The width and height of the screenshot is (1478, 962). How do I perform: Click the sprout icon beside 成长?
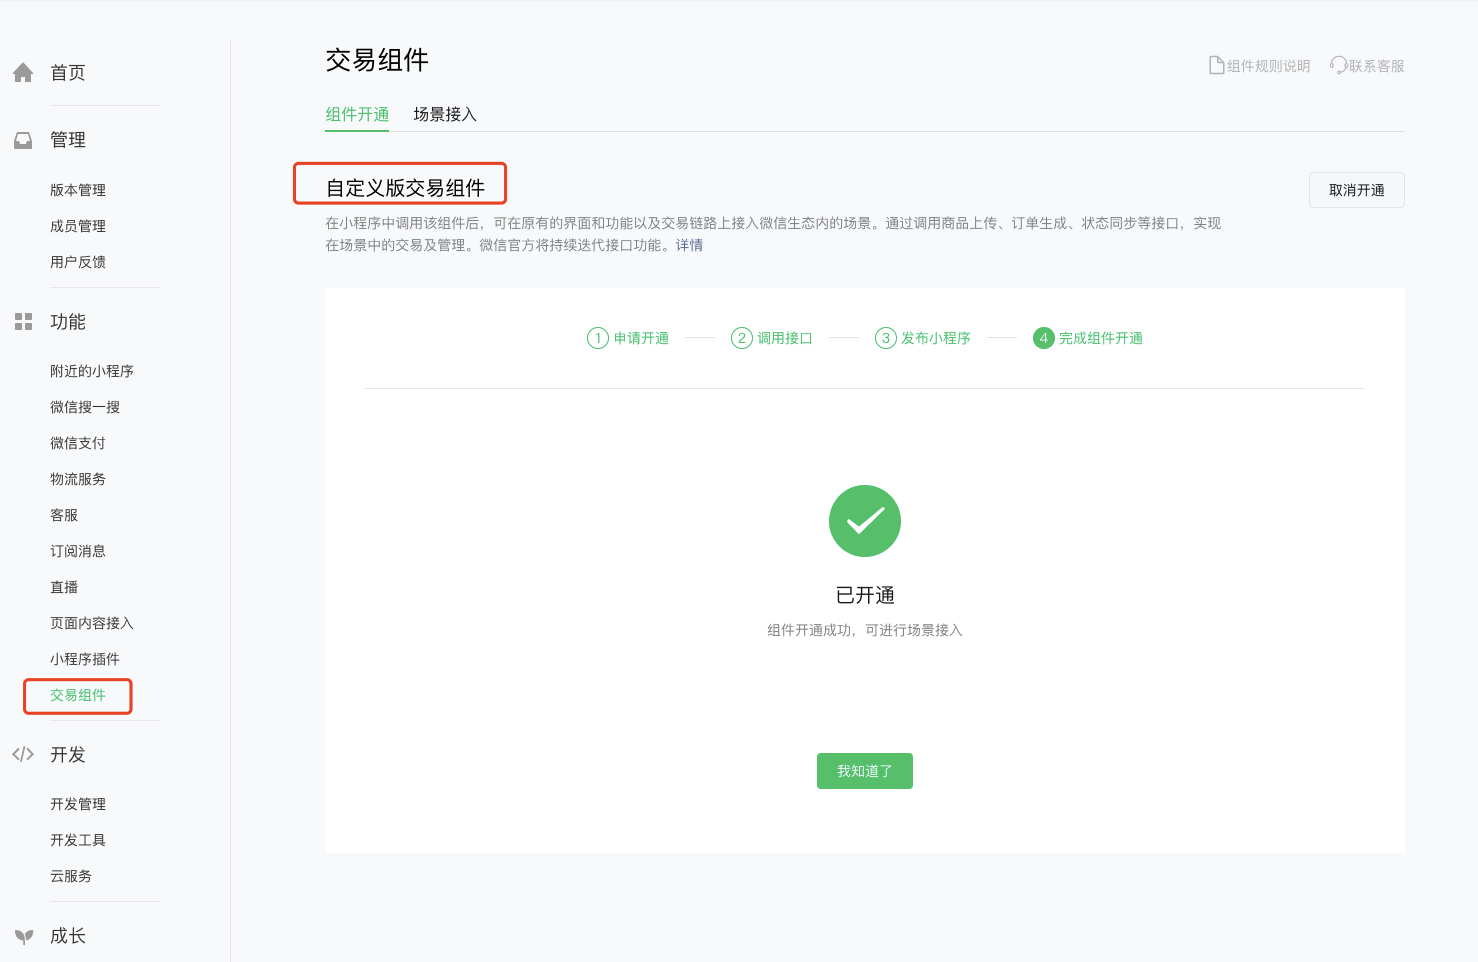coord(24,936)
